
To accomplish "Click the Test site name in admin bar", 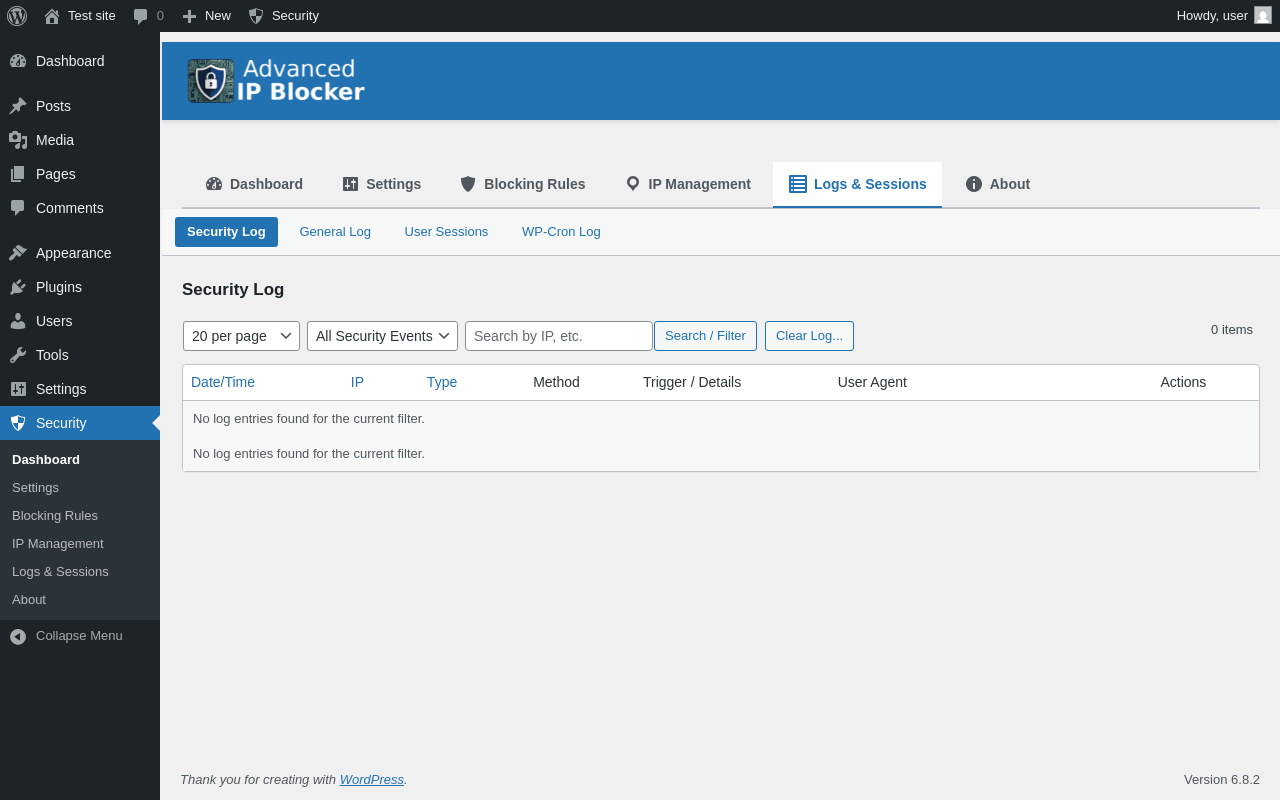I will tap(92, 16).
